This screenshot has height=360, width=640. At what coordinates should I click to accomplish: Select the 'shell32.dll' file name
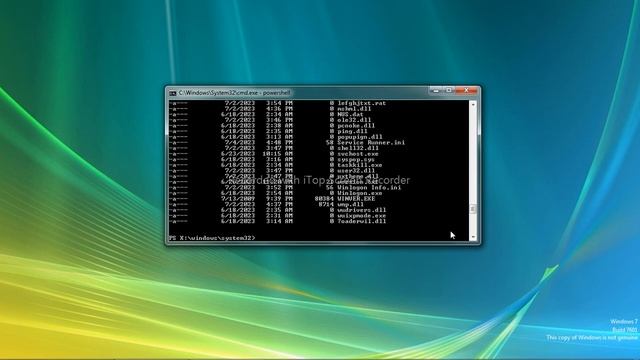(358, 148)
